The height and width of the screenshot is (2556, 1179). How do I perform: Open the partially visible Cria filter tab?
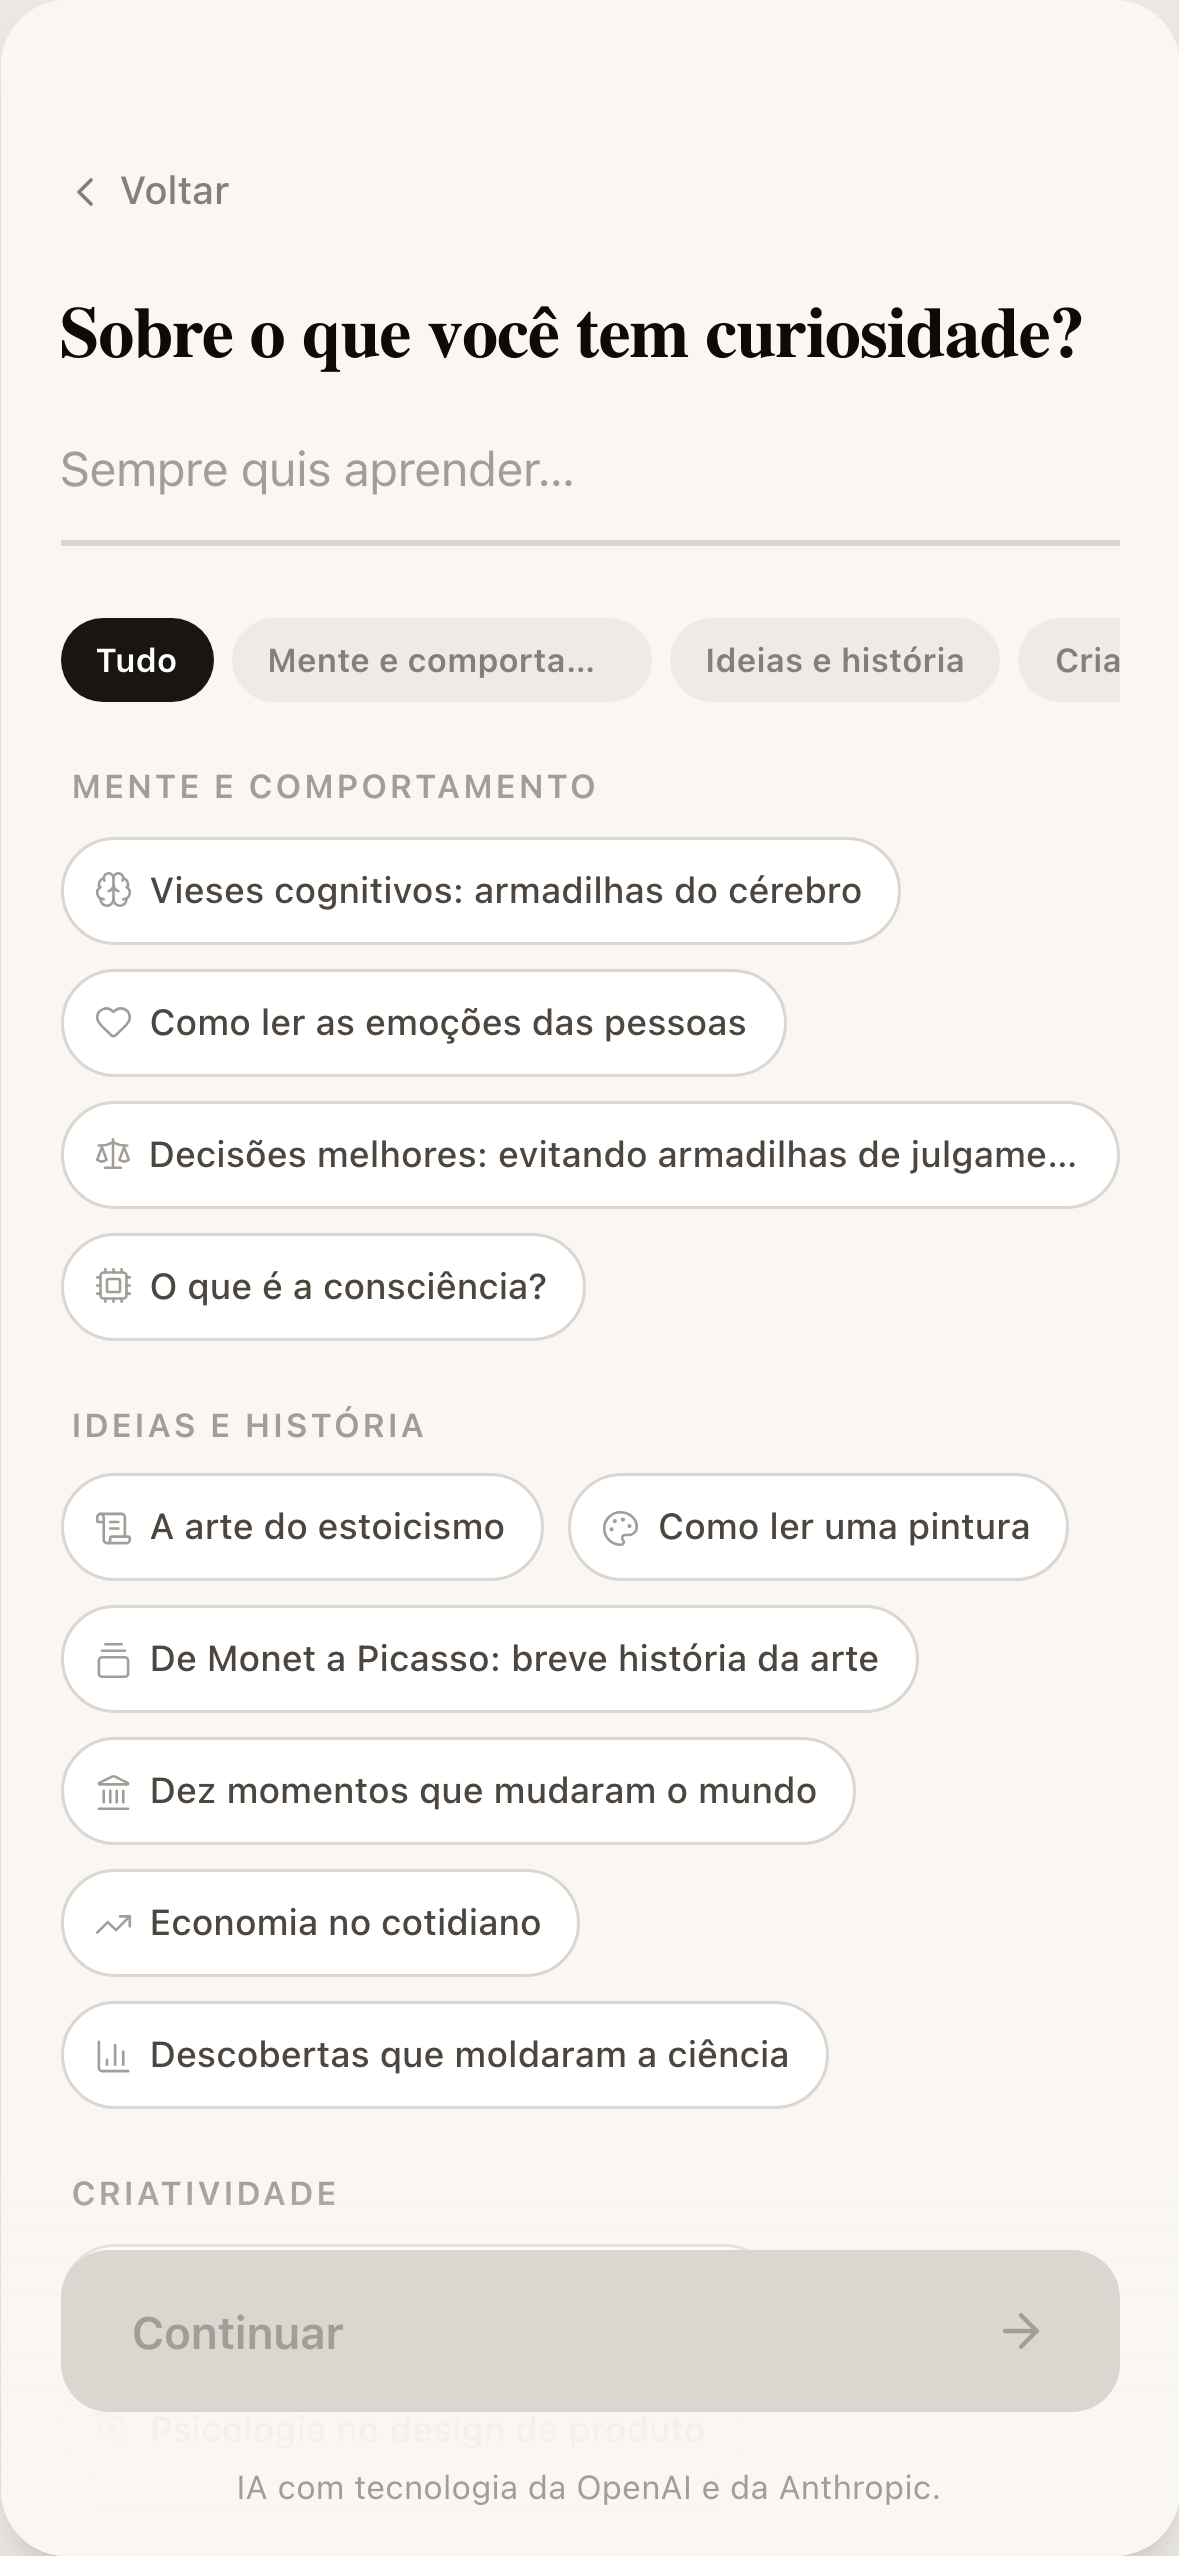pyautogui.click(x=1070, y=660)
